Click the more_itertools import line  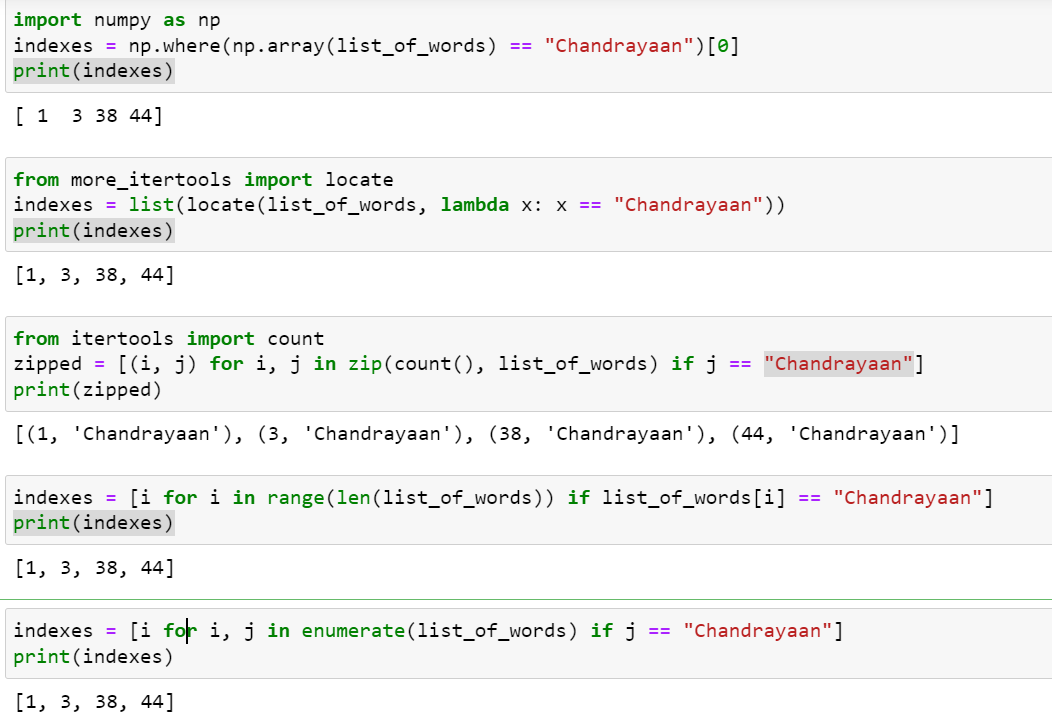pos(200,179)
